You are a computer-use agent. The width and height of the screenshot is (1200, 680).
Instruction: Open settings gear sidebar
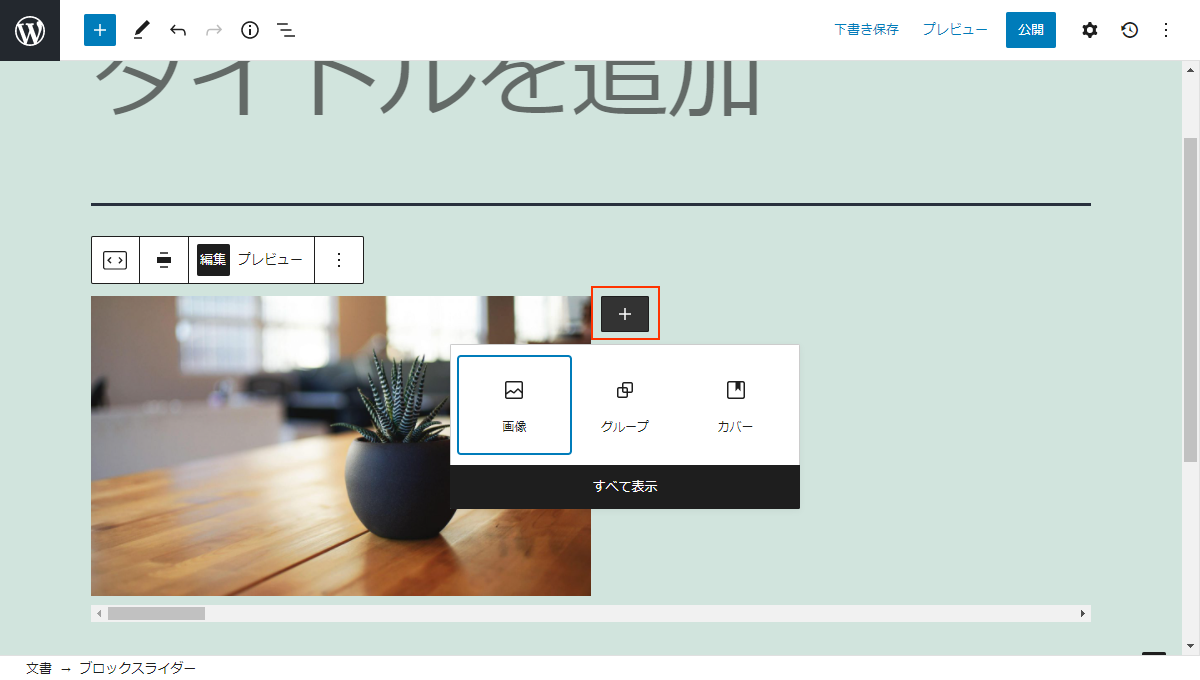point(1090,30)
